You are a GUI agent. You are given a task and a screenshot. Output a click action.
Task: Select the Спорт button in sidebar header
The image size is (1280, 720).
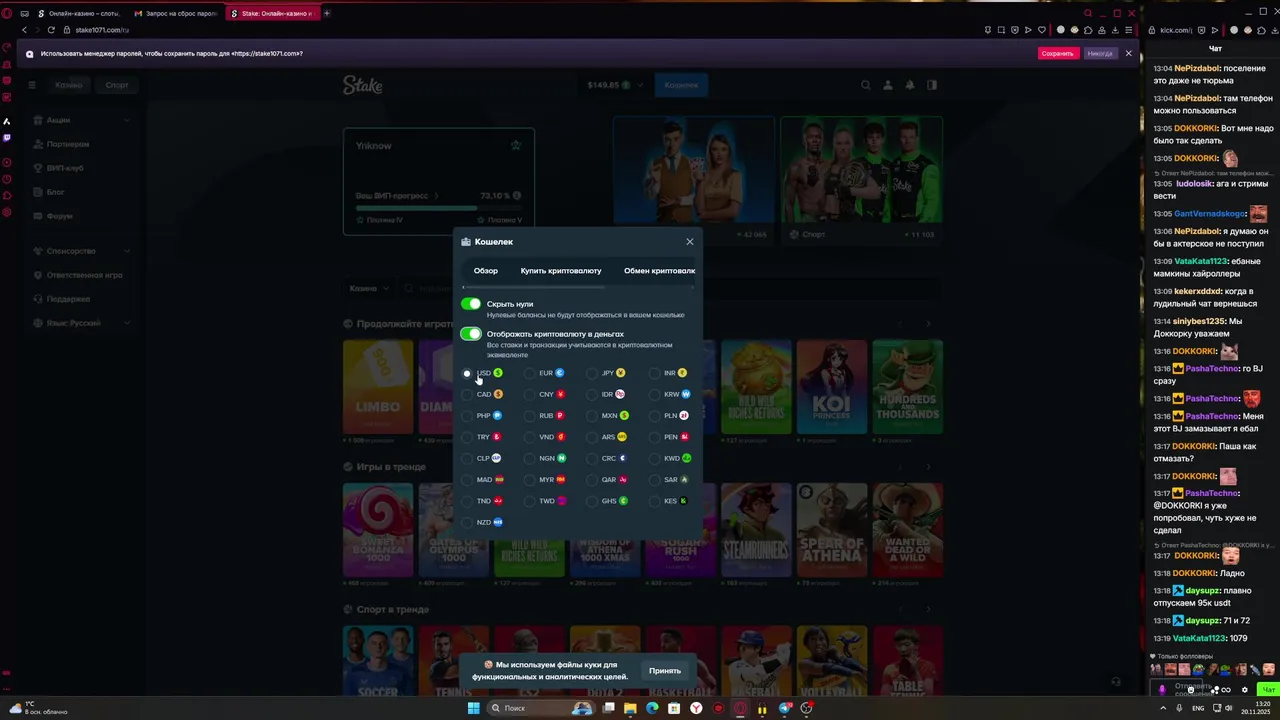(x=117, y=85)
